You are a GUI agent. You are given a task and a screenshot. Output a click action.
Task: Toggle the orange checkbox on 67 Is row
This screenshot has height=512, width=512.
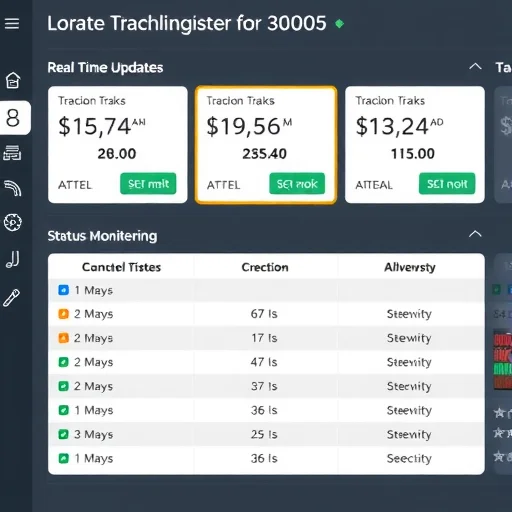pyautogui.click(x=63, y=314)
